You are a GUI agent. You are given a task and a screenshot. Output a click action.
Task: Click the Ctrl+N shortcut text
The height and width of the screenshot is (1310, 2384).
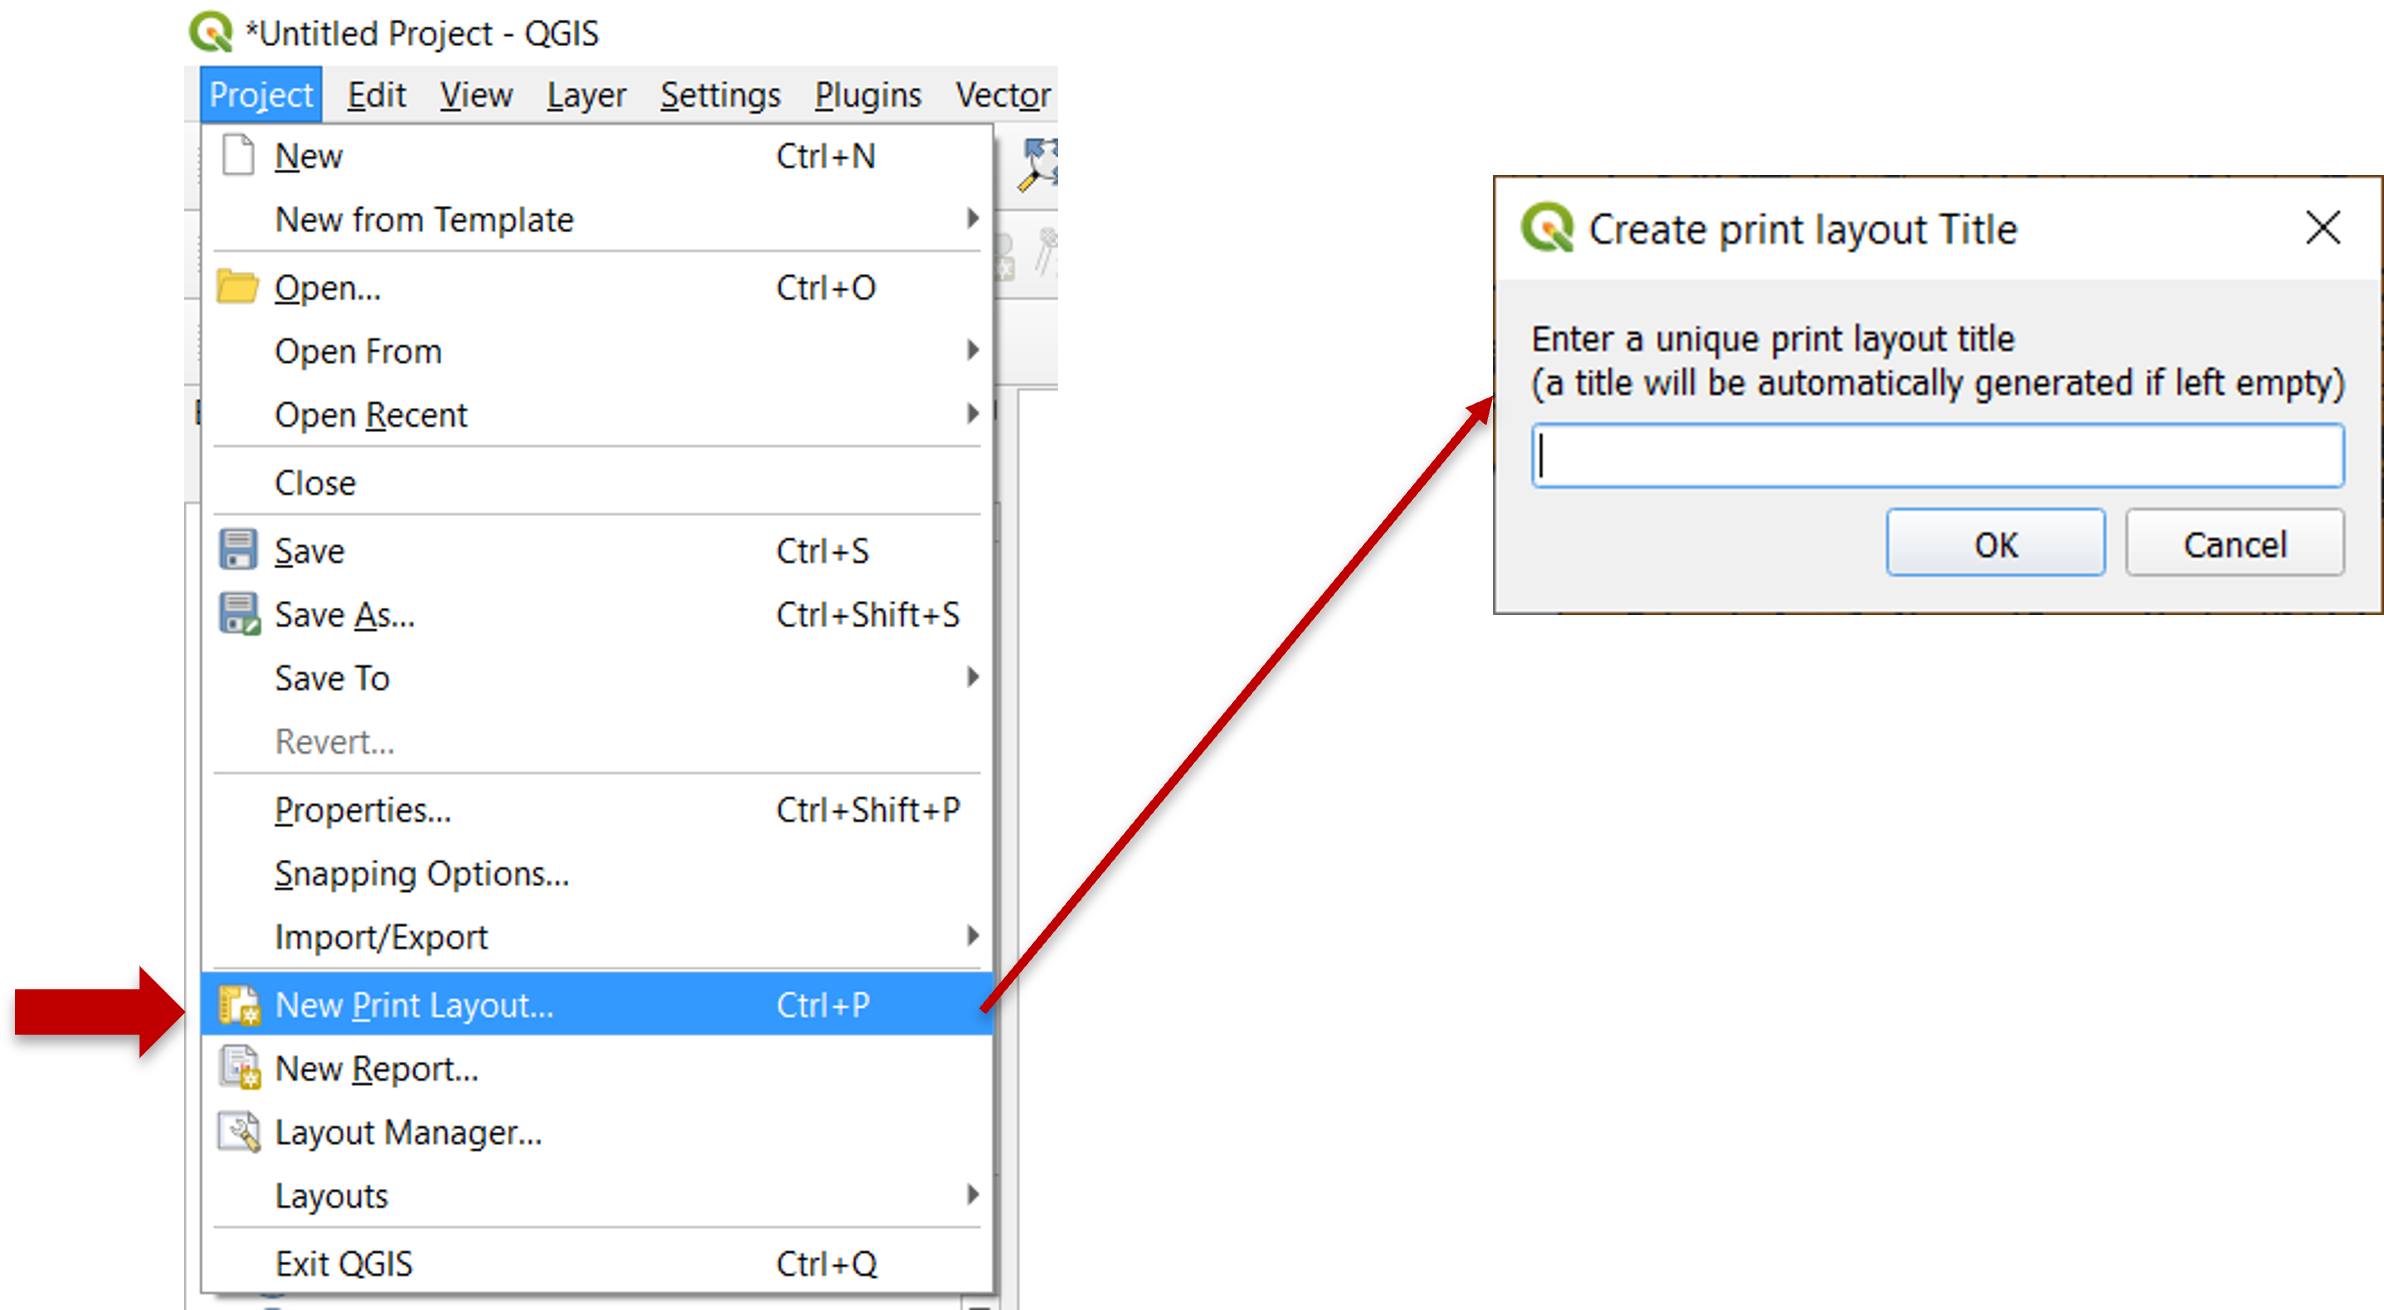click(x=826, y=156)
